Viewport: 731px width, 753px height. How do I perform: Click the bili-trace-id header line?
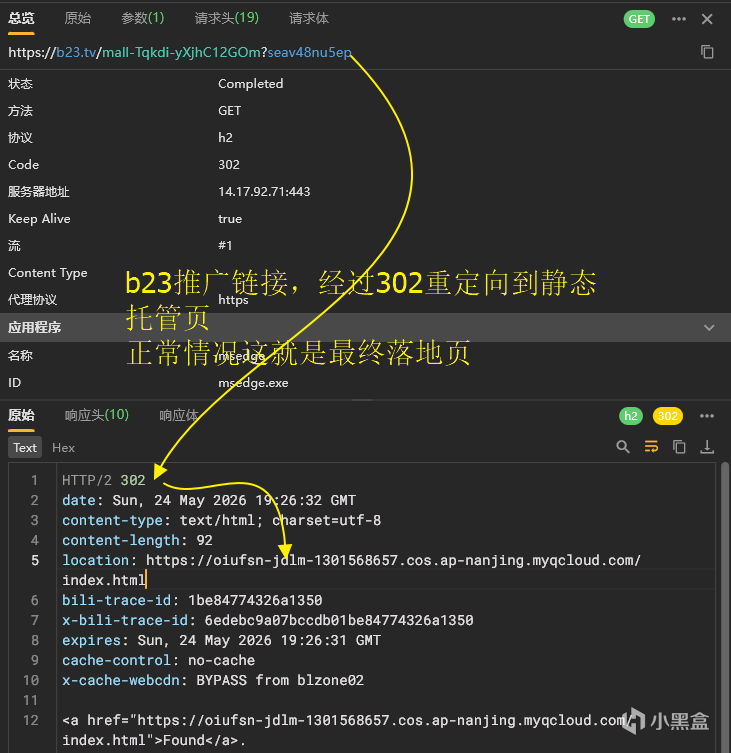point(192,600)
